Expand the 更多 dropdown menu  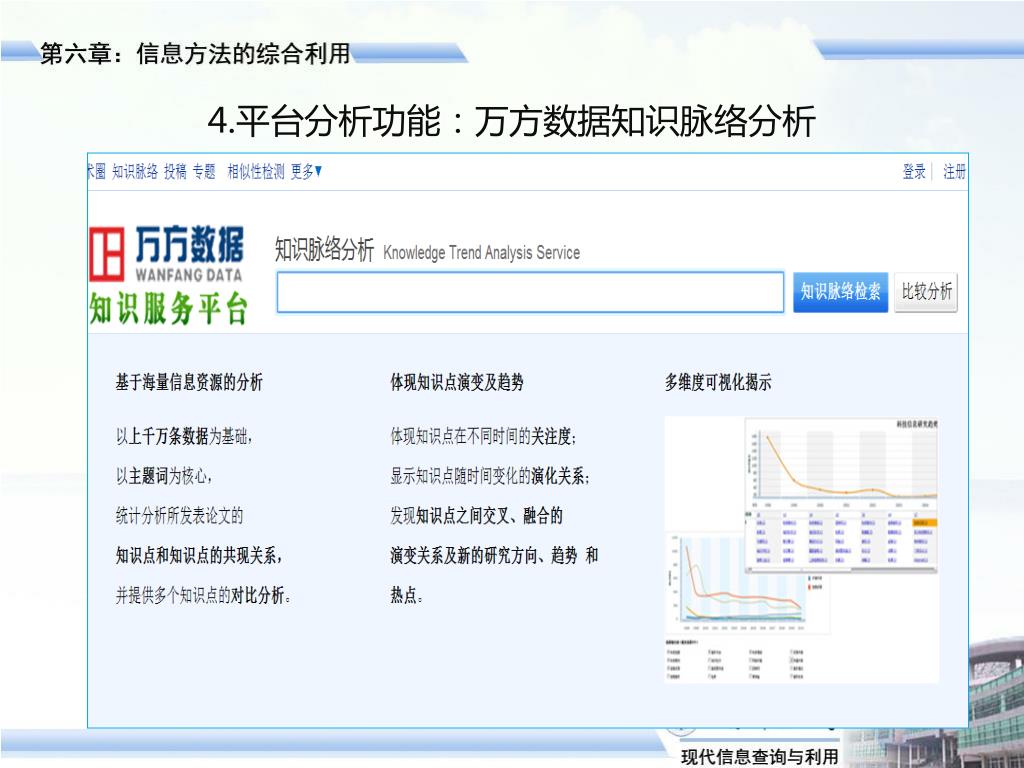[306, 172]
